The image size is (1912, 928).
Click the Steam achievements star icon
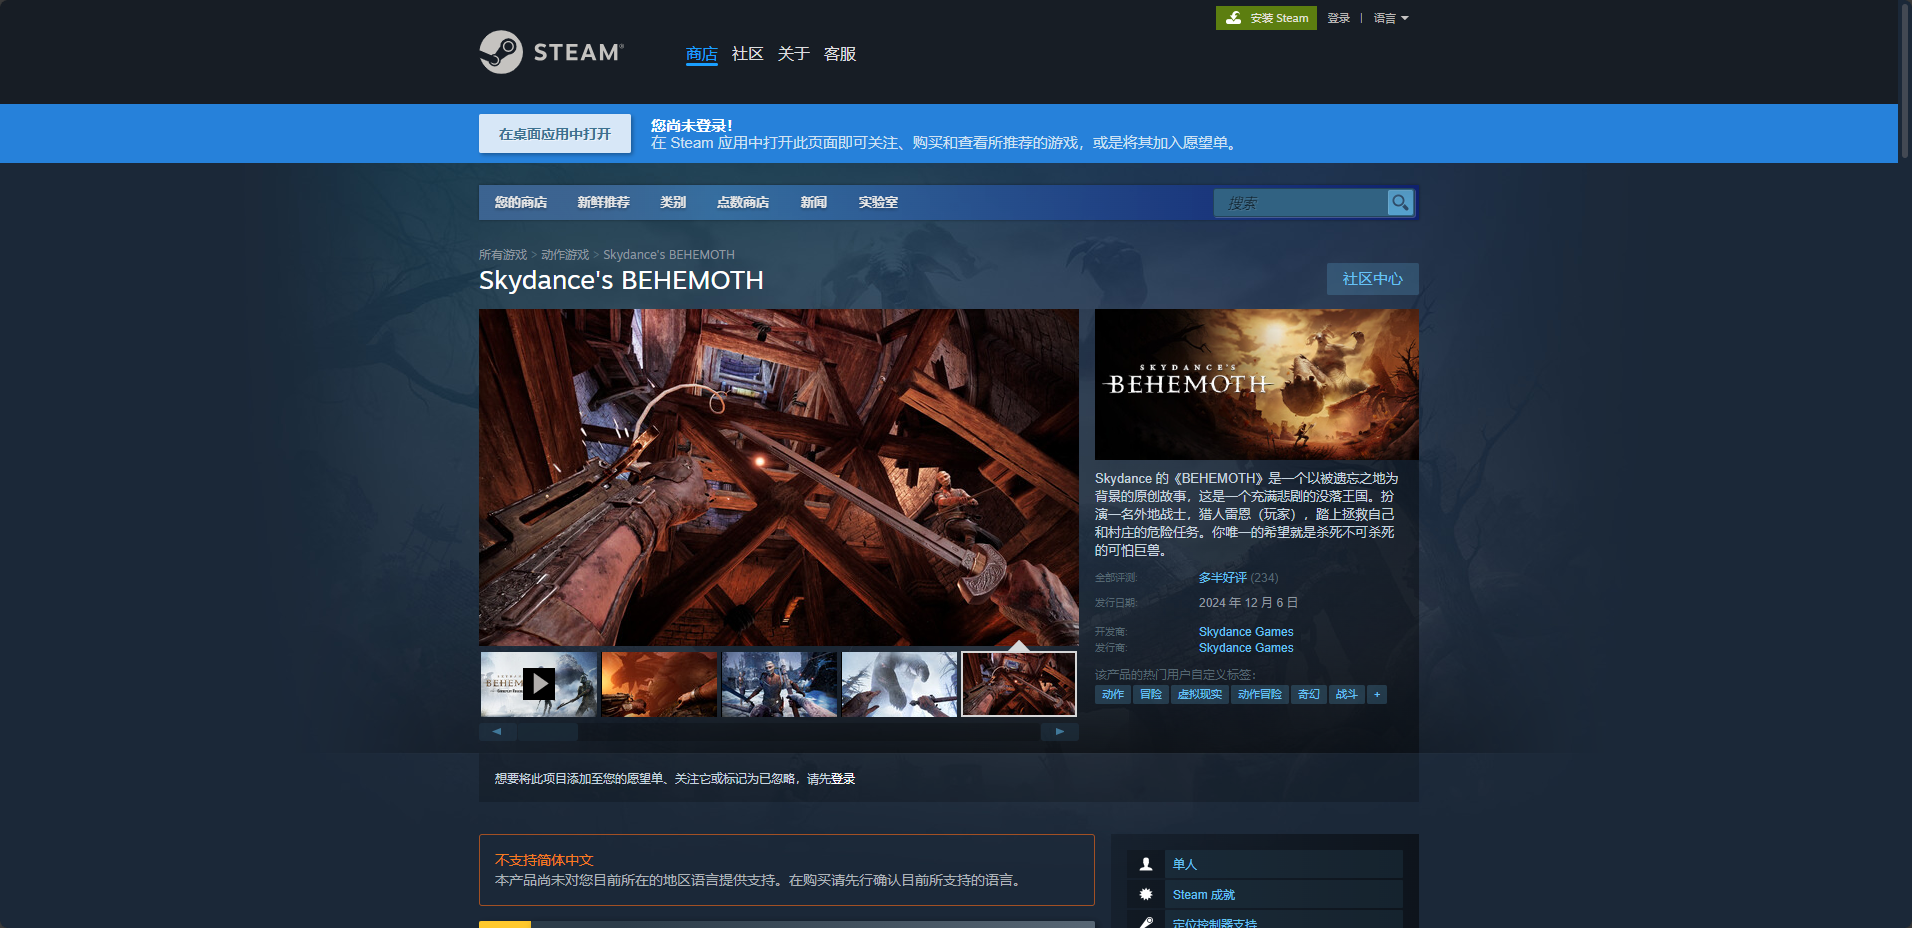pos(1146,894)
